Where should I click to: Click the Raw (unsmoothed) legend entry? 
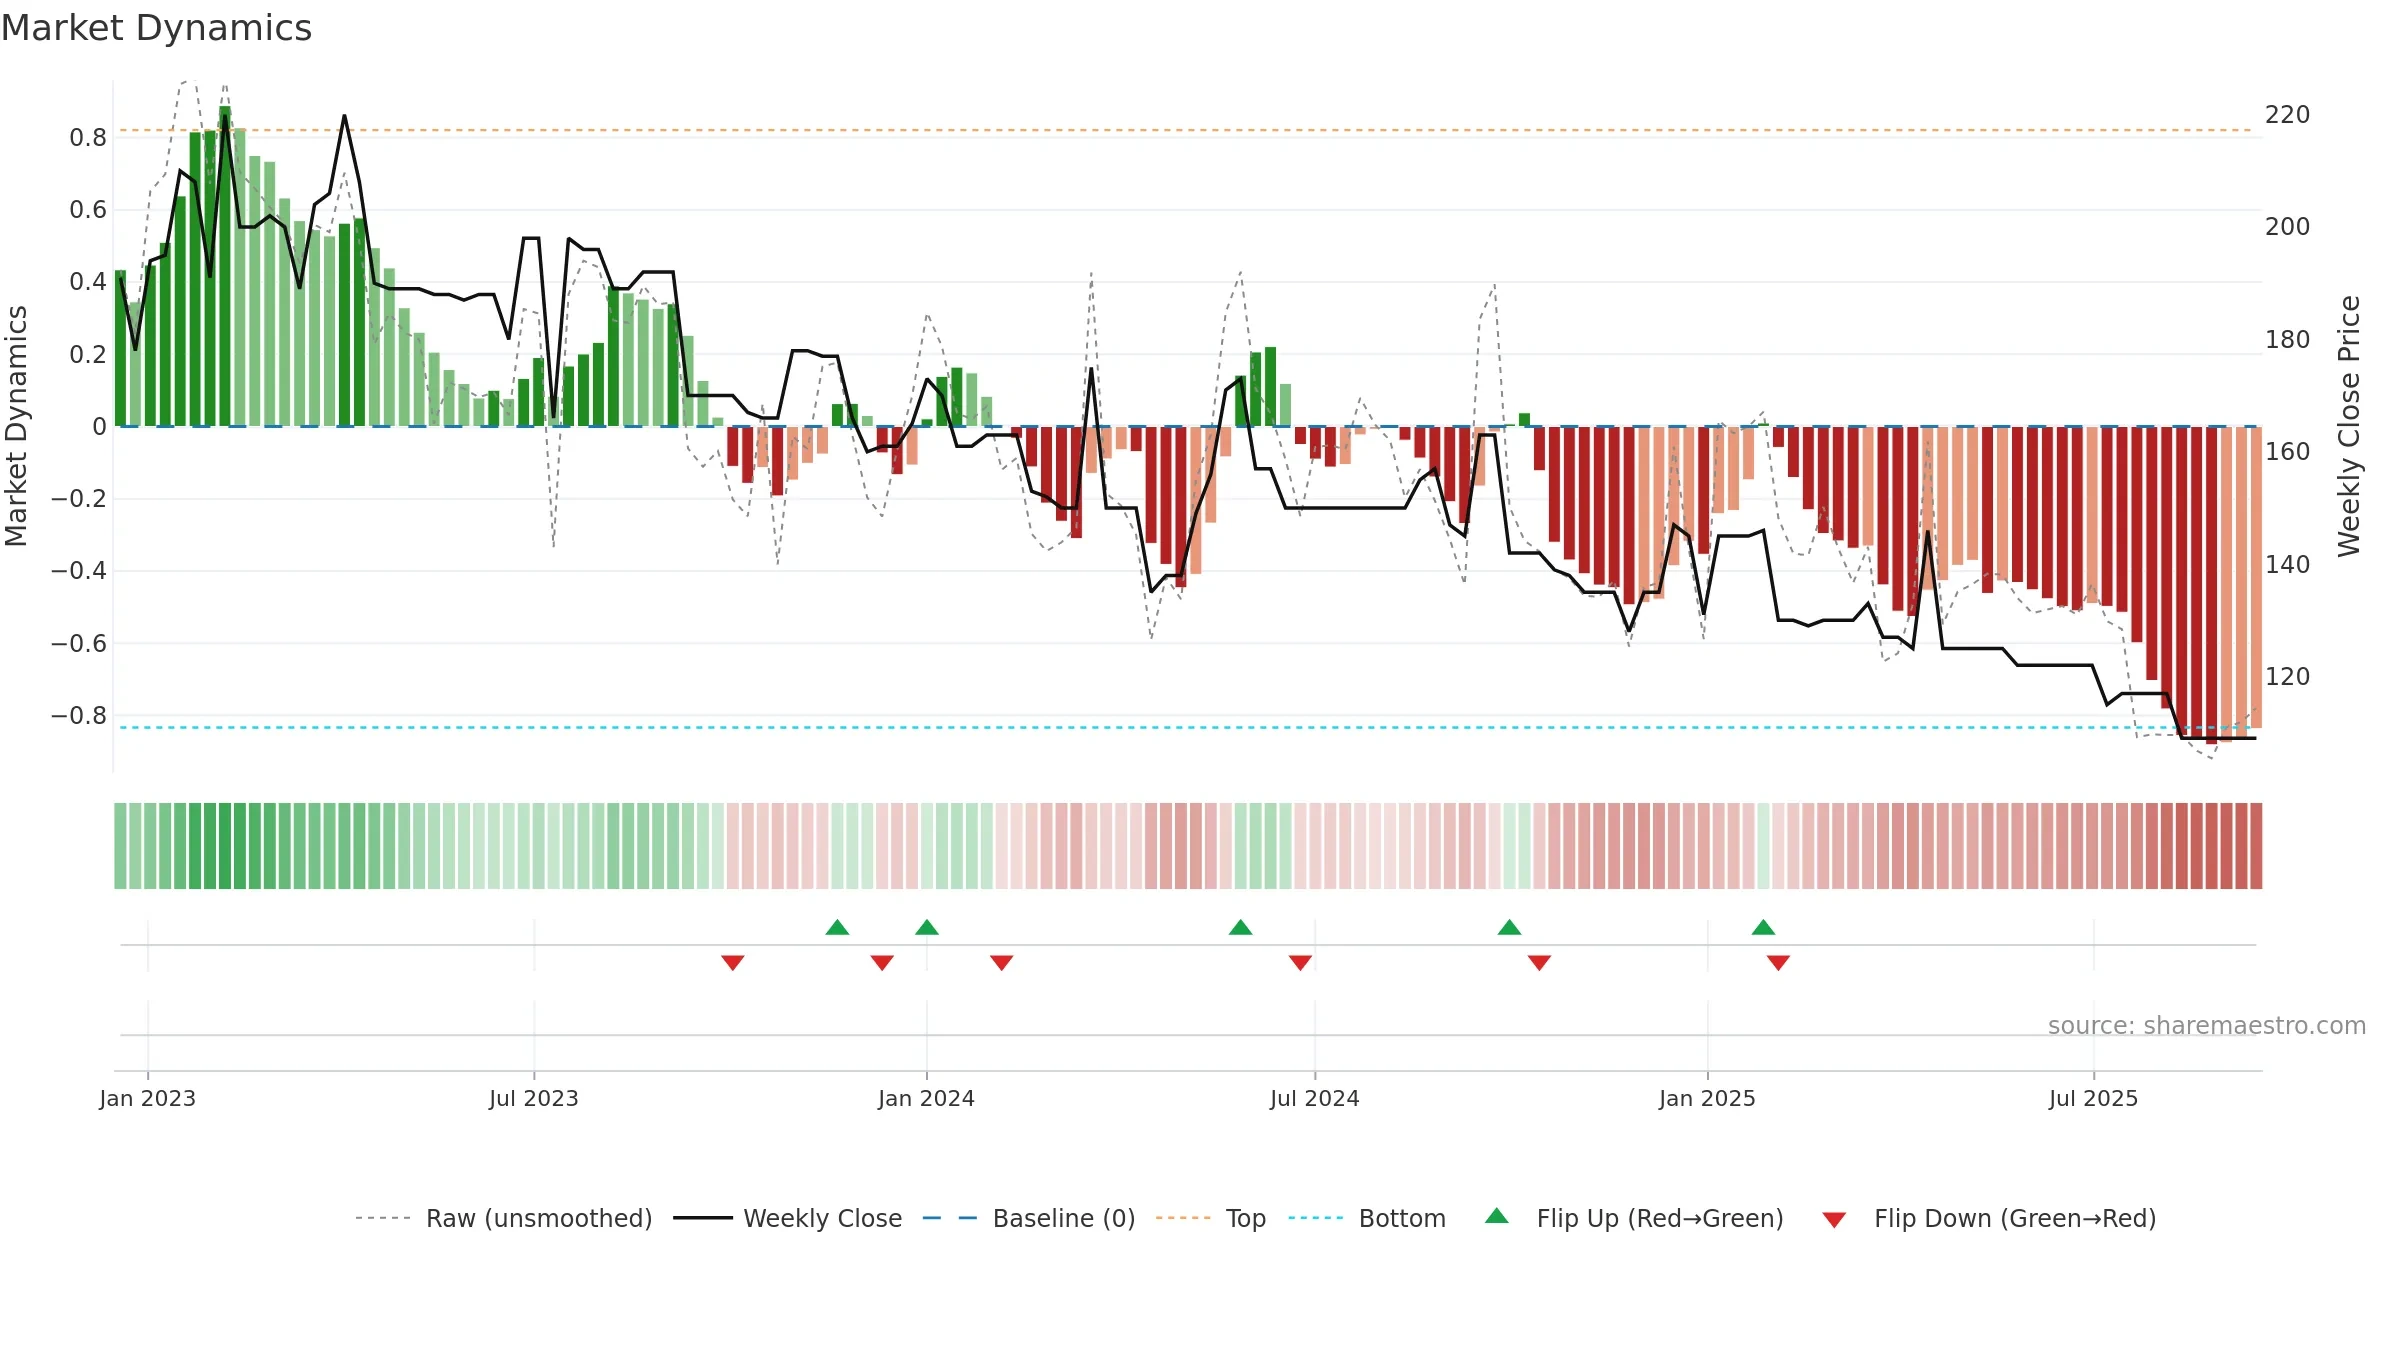click(x=503, y=1218)
